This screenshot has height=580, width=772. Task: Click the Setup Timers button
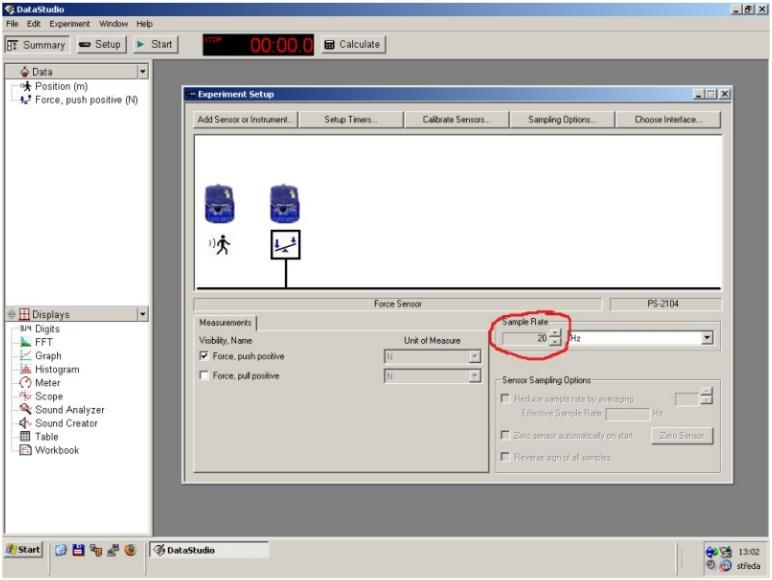click(351, 119)
